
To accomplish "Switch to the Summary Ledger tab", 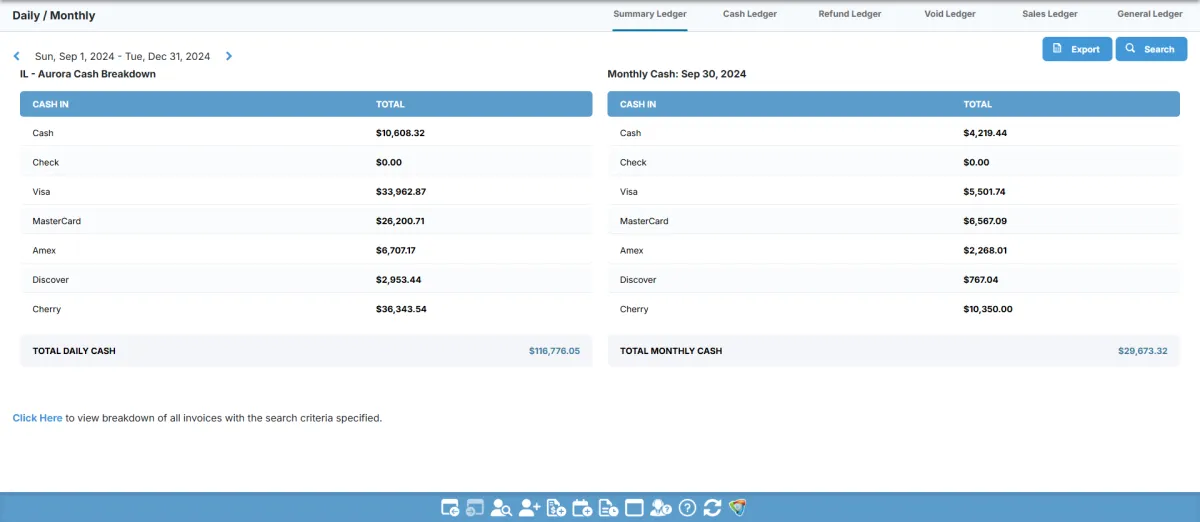I will click(x=650, y=14).
